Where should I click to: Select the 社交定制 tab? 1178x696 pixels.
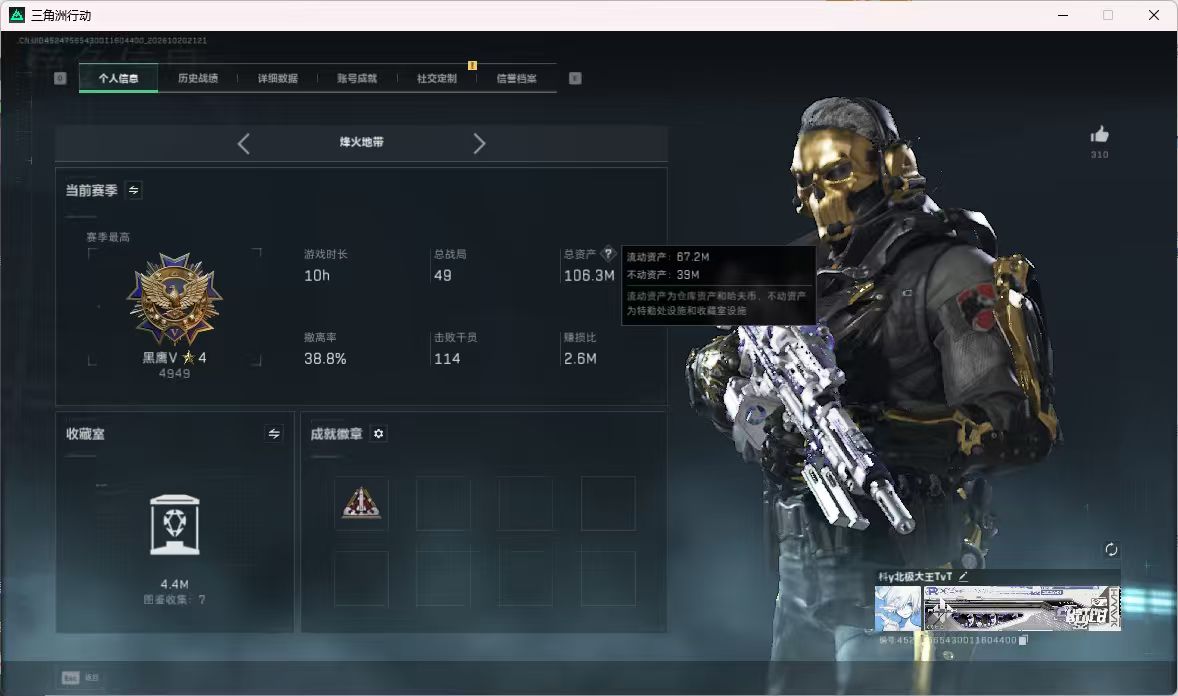436,78
